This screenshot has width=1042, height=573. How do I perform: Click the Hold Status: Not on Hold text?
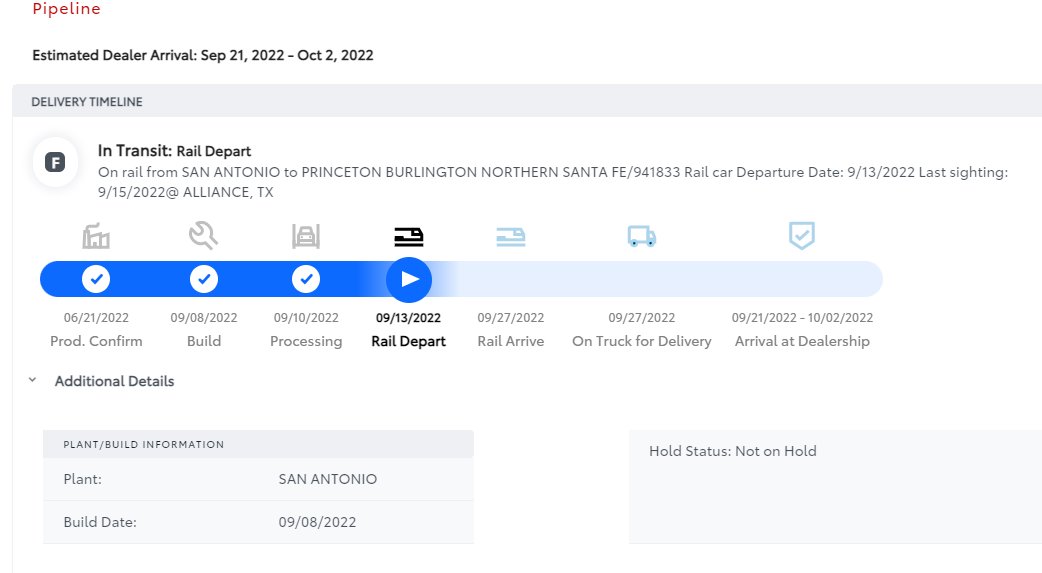tap(732, 451)
